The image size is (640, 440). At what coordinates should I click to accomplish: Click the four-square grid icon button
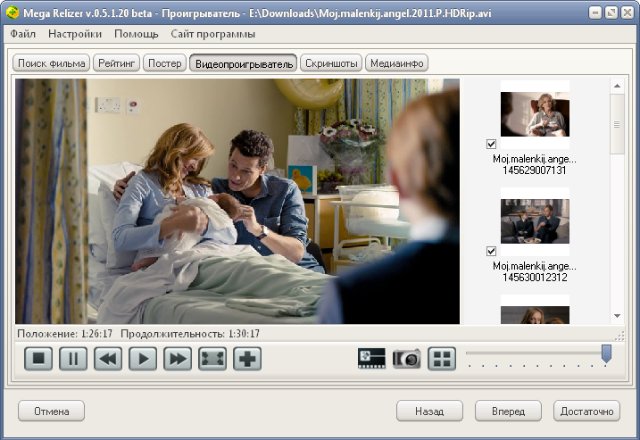tap(442, 359)
